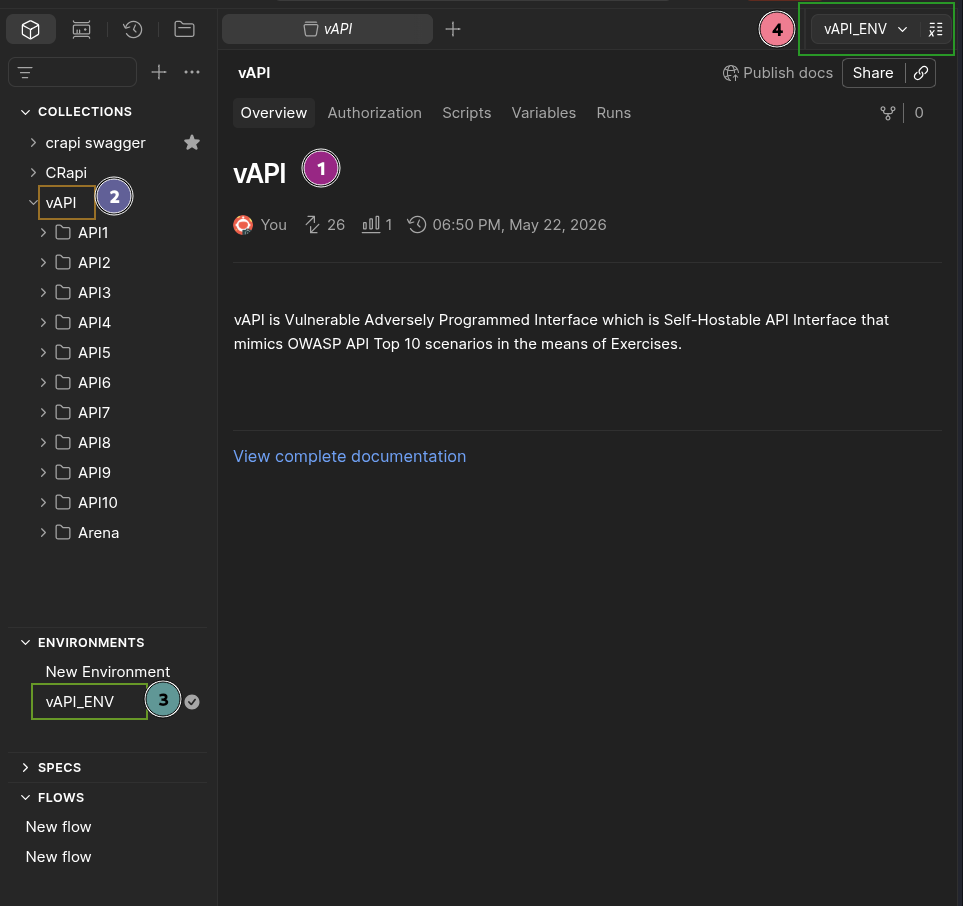
Task: Open the Variables tab
Action: pyautogui.click(x=544, y=113)
